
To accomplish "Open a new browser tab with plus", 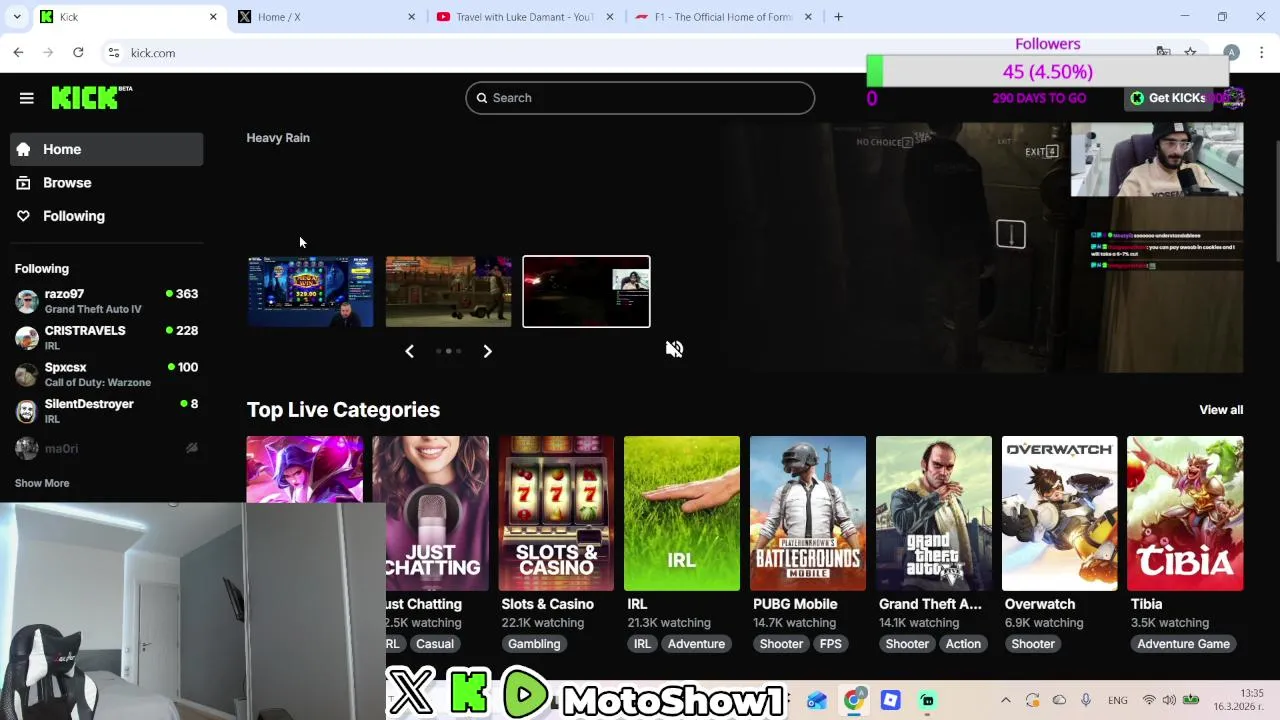I will pyautogui.click(x=838, y=17).
